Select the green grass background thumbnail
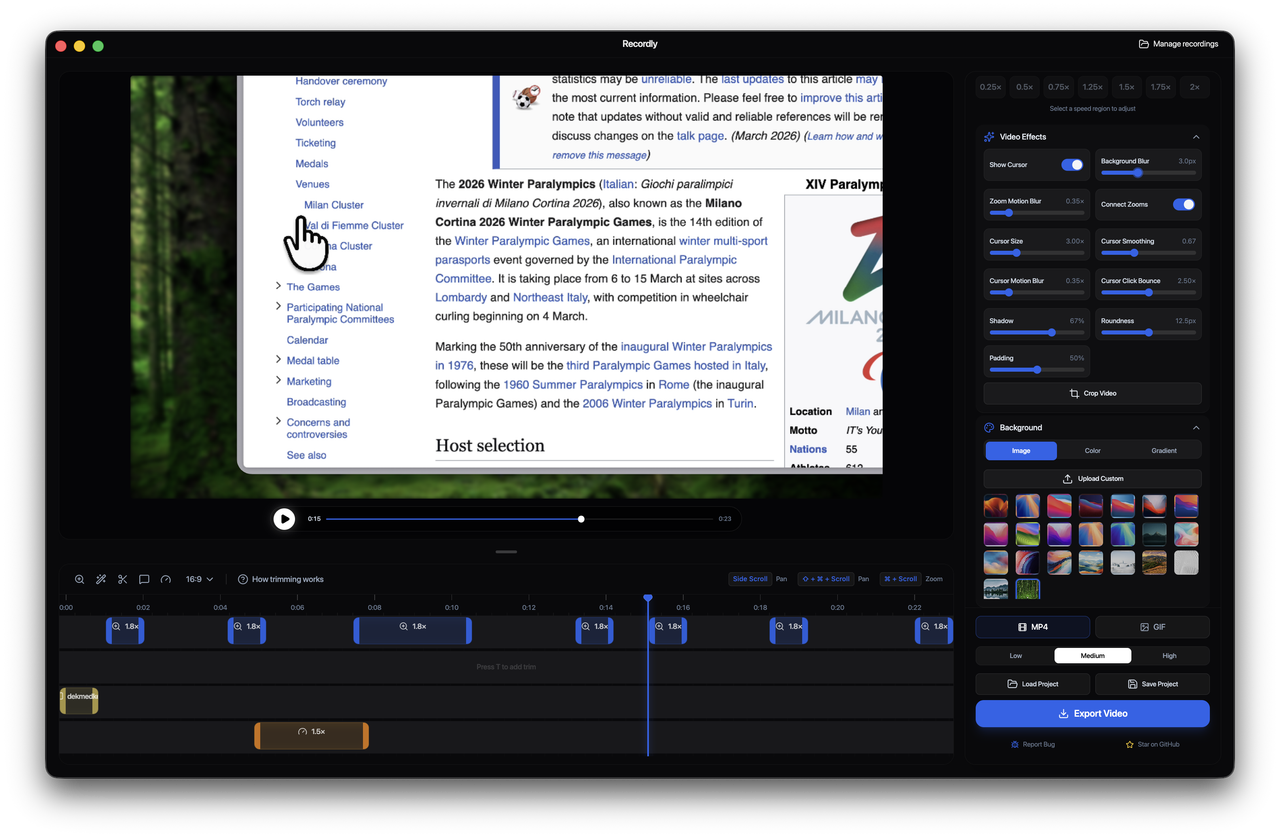Image resolution: width=1280 pixels, height=838 pixels. click(1027, 589)
